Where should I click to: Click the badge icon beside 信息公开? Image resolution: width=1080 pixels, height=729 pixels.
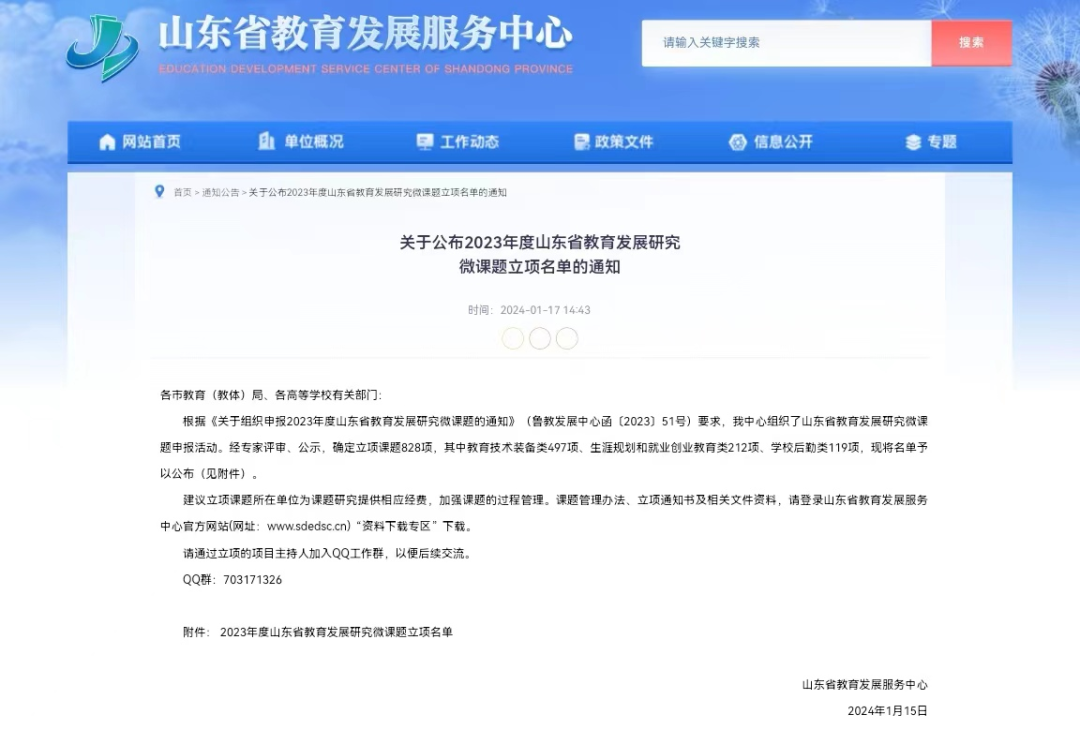pyautogui.click(x=738, y=142)
